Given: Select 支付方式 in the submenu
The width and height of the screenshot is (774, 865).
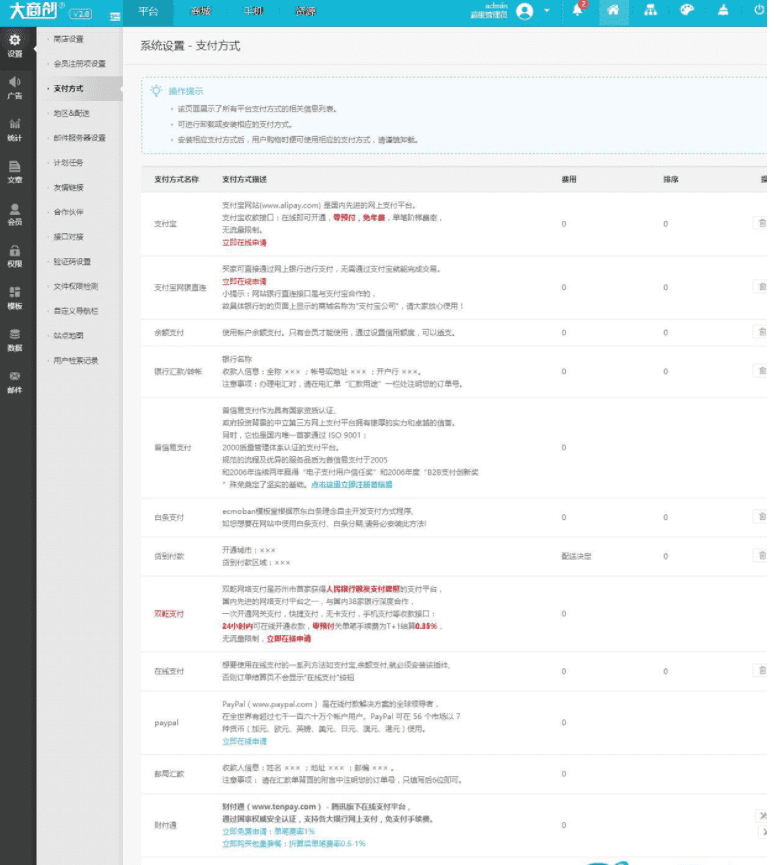Looking at the screenshot, I should [x=68, y=88].
